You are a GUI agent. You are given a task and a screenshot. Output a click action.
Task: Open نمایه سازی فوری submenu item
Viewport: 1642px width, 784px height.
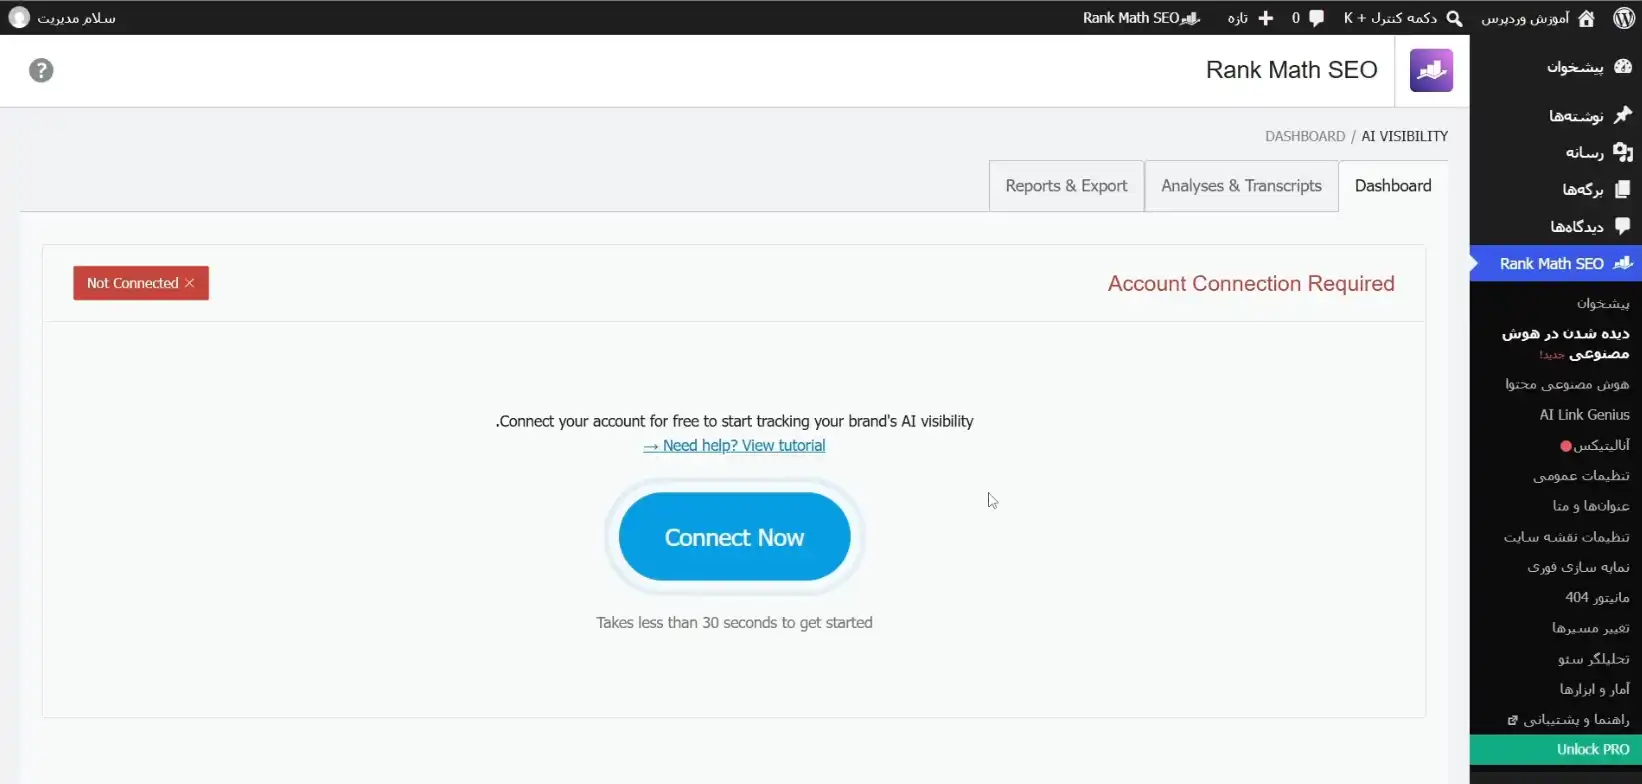coord(1578,567)
